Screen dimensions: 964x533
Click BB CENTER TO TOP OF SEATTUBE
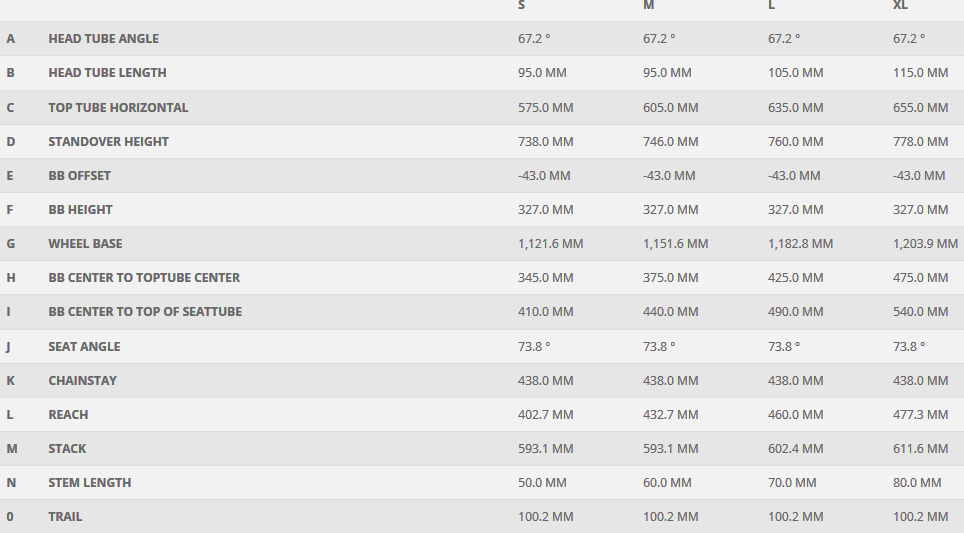145,311
